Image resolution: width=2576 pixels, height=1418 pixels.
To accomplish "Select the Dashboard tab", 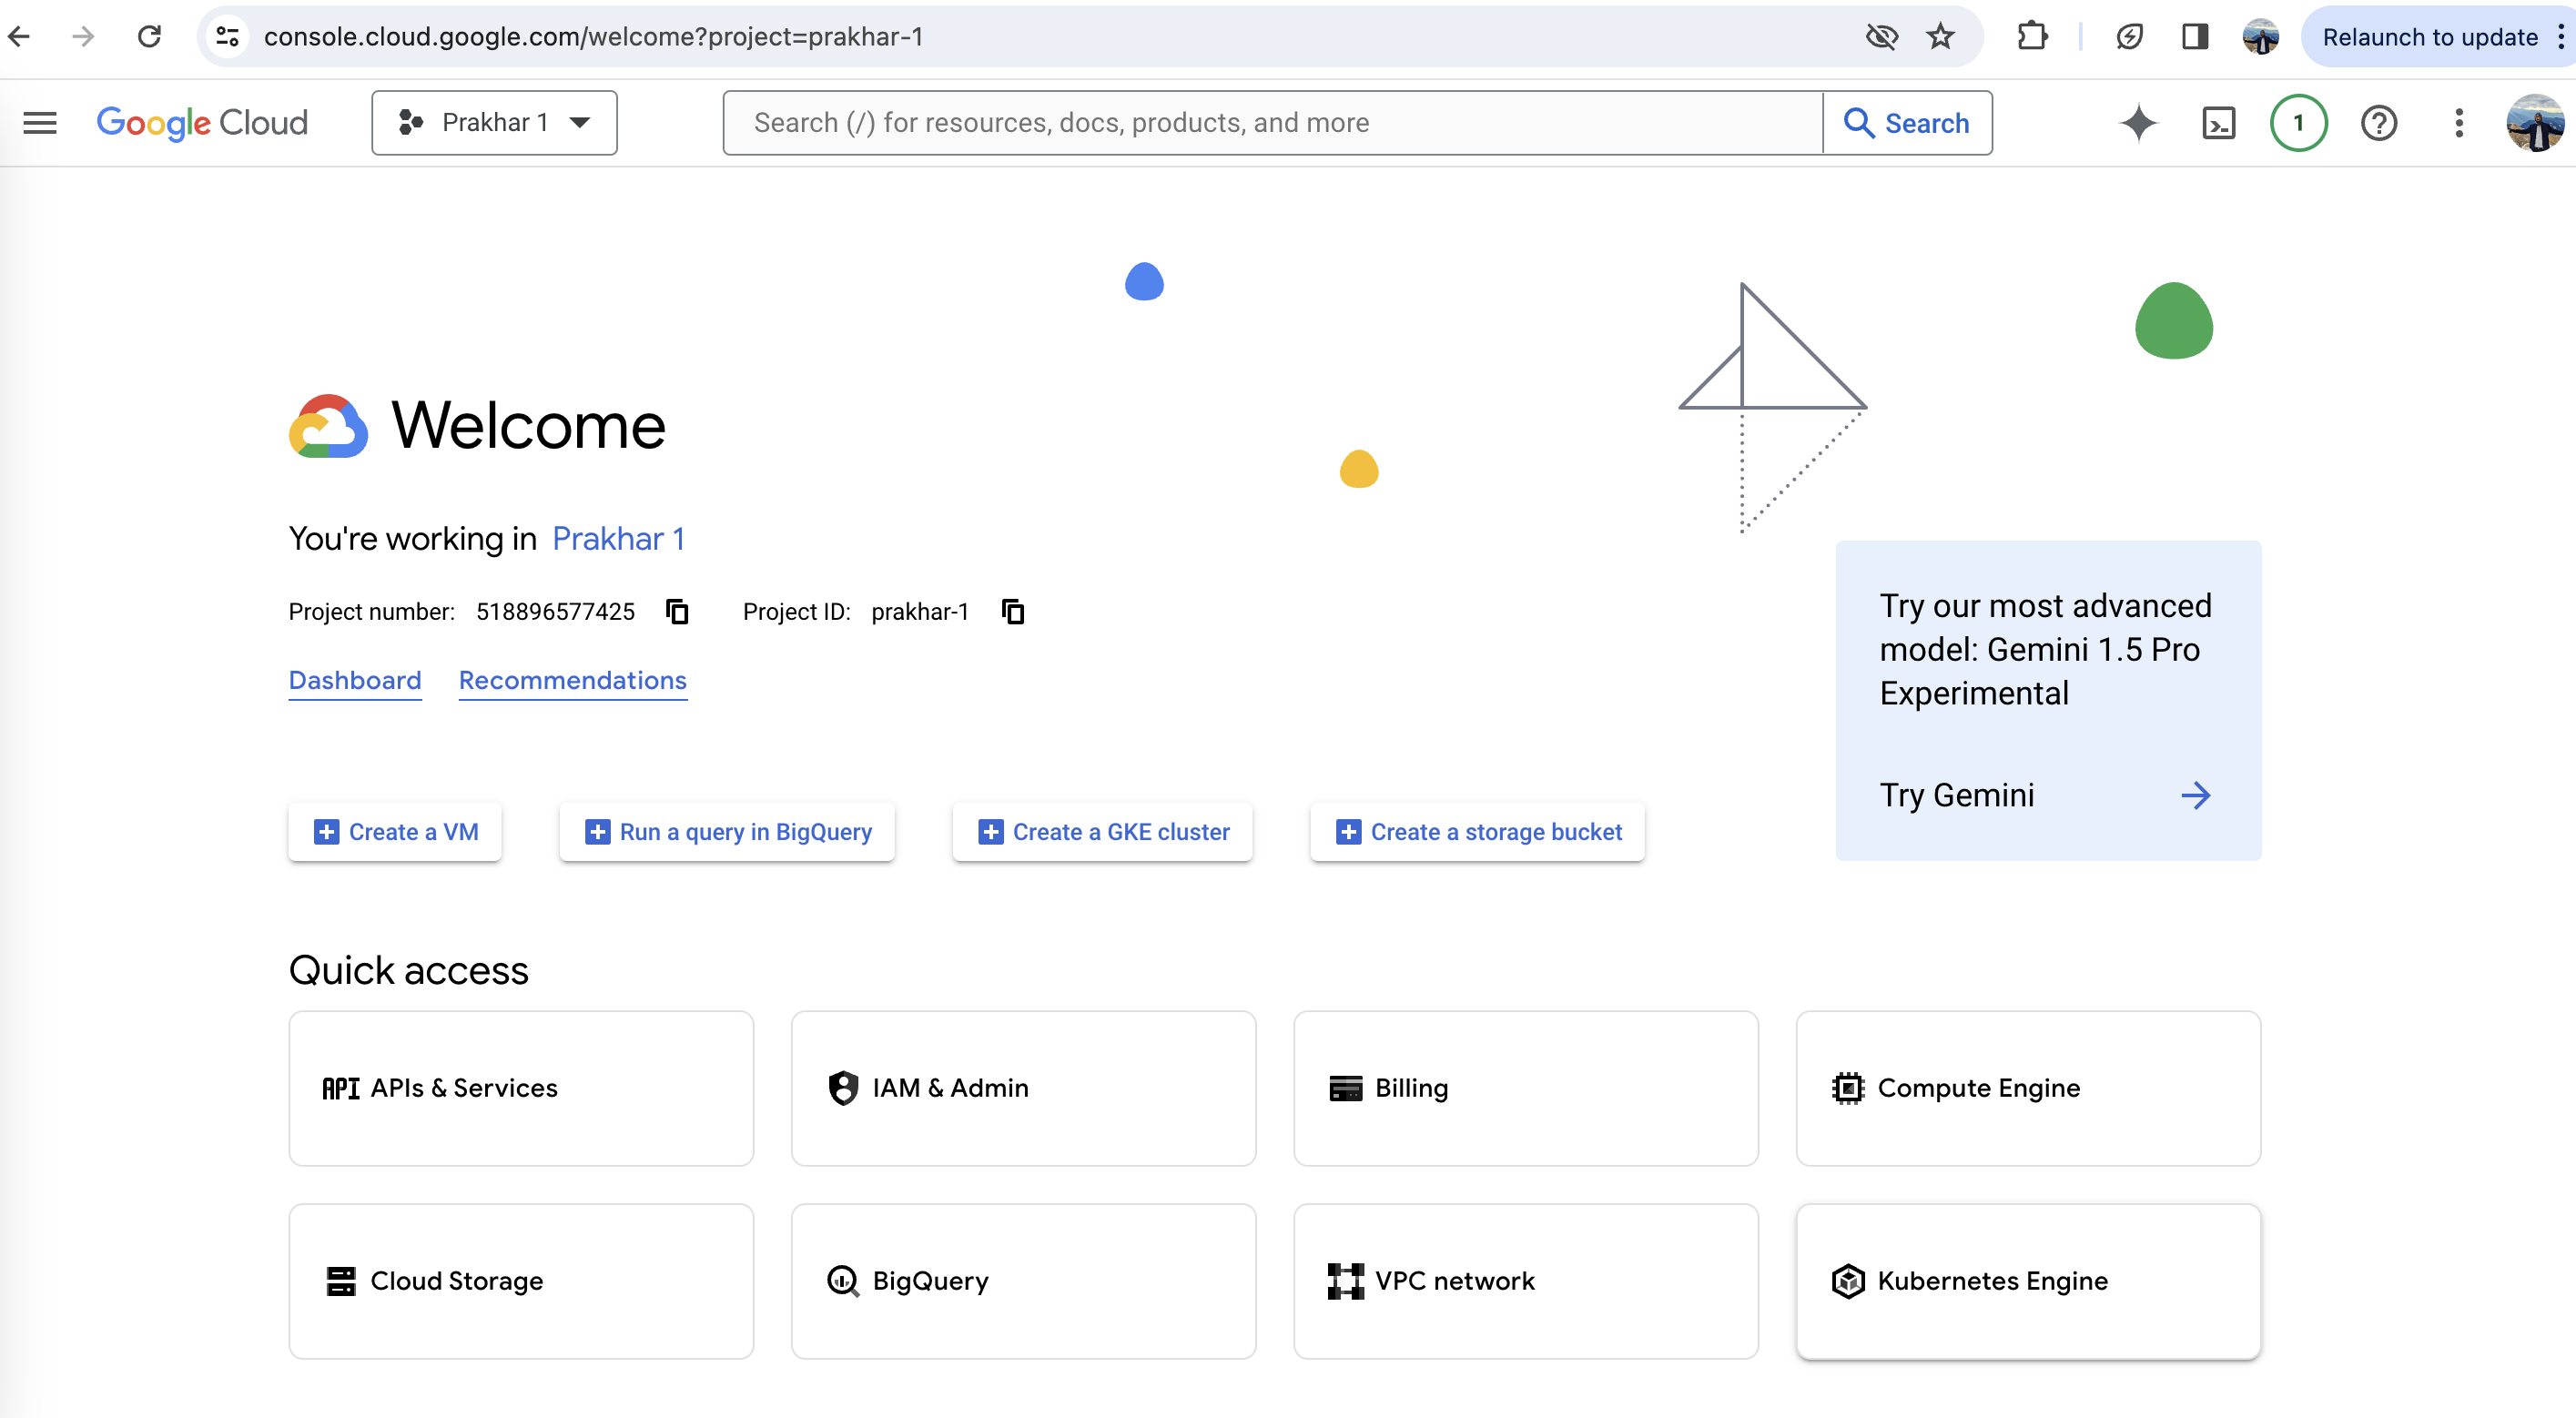I will point(354,679).
